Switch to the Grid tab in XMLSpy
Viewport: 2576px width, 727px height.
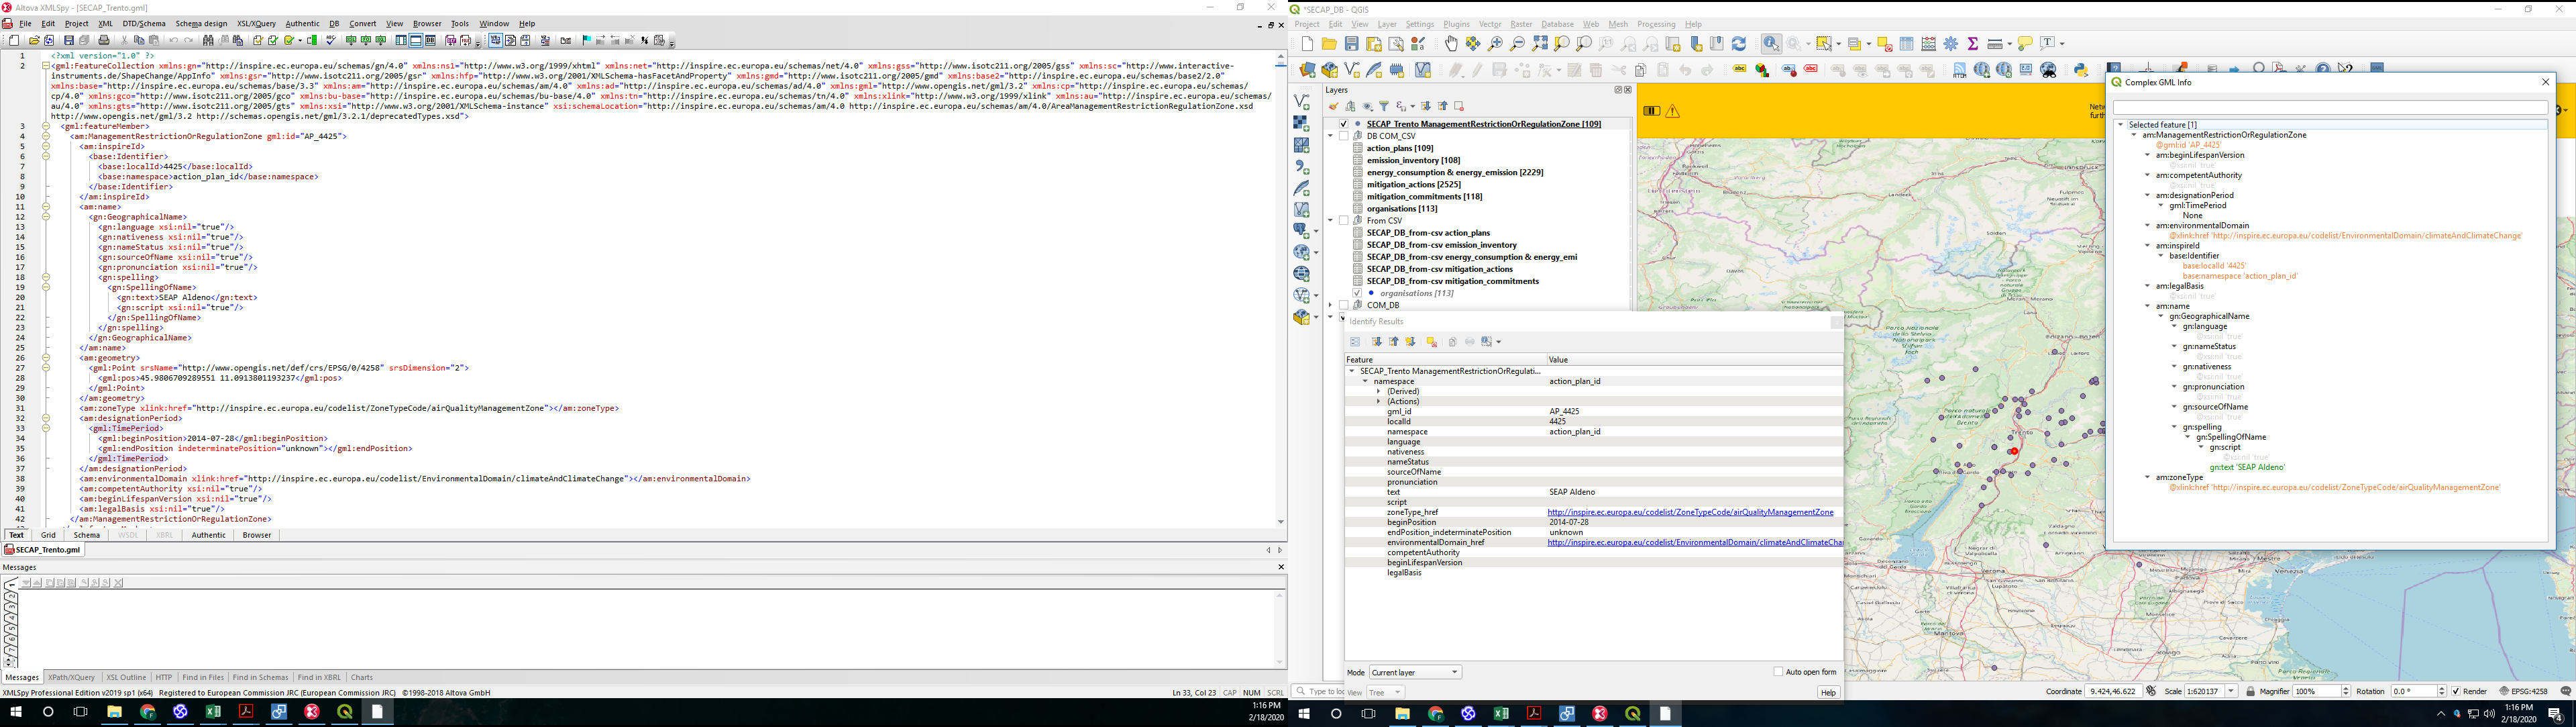[48, 535]
